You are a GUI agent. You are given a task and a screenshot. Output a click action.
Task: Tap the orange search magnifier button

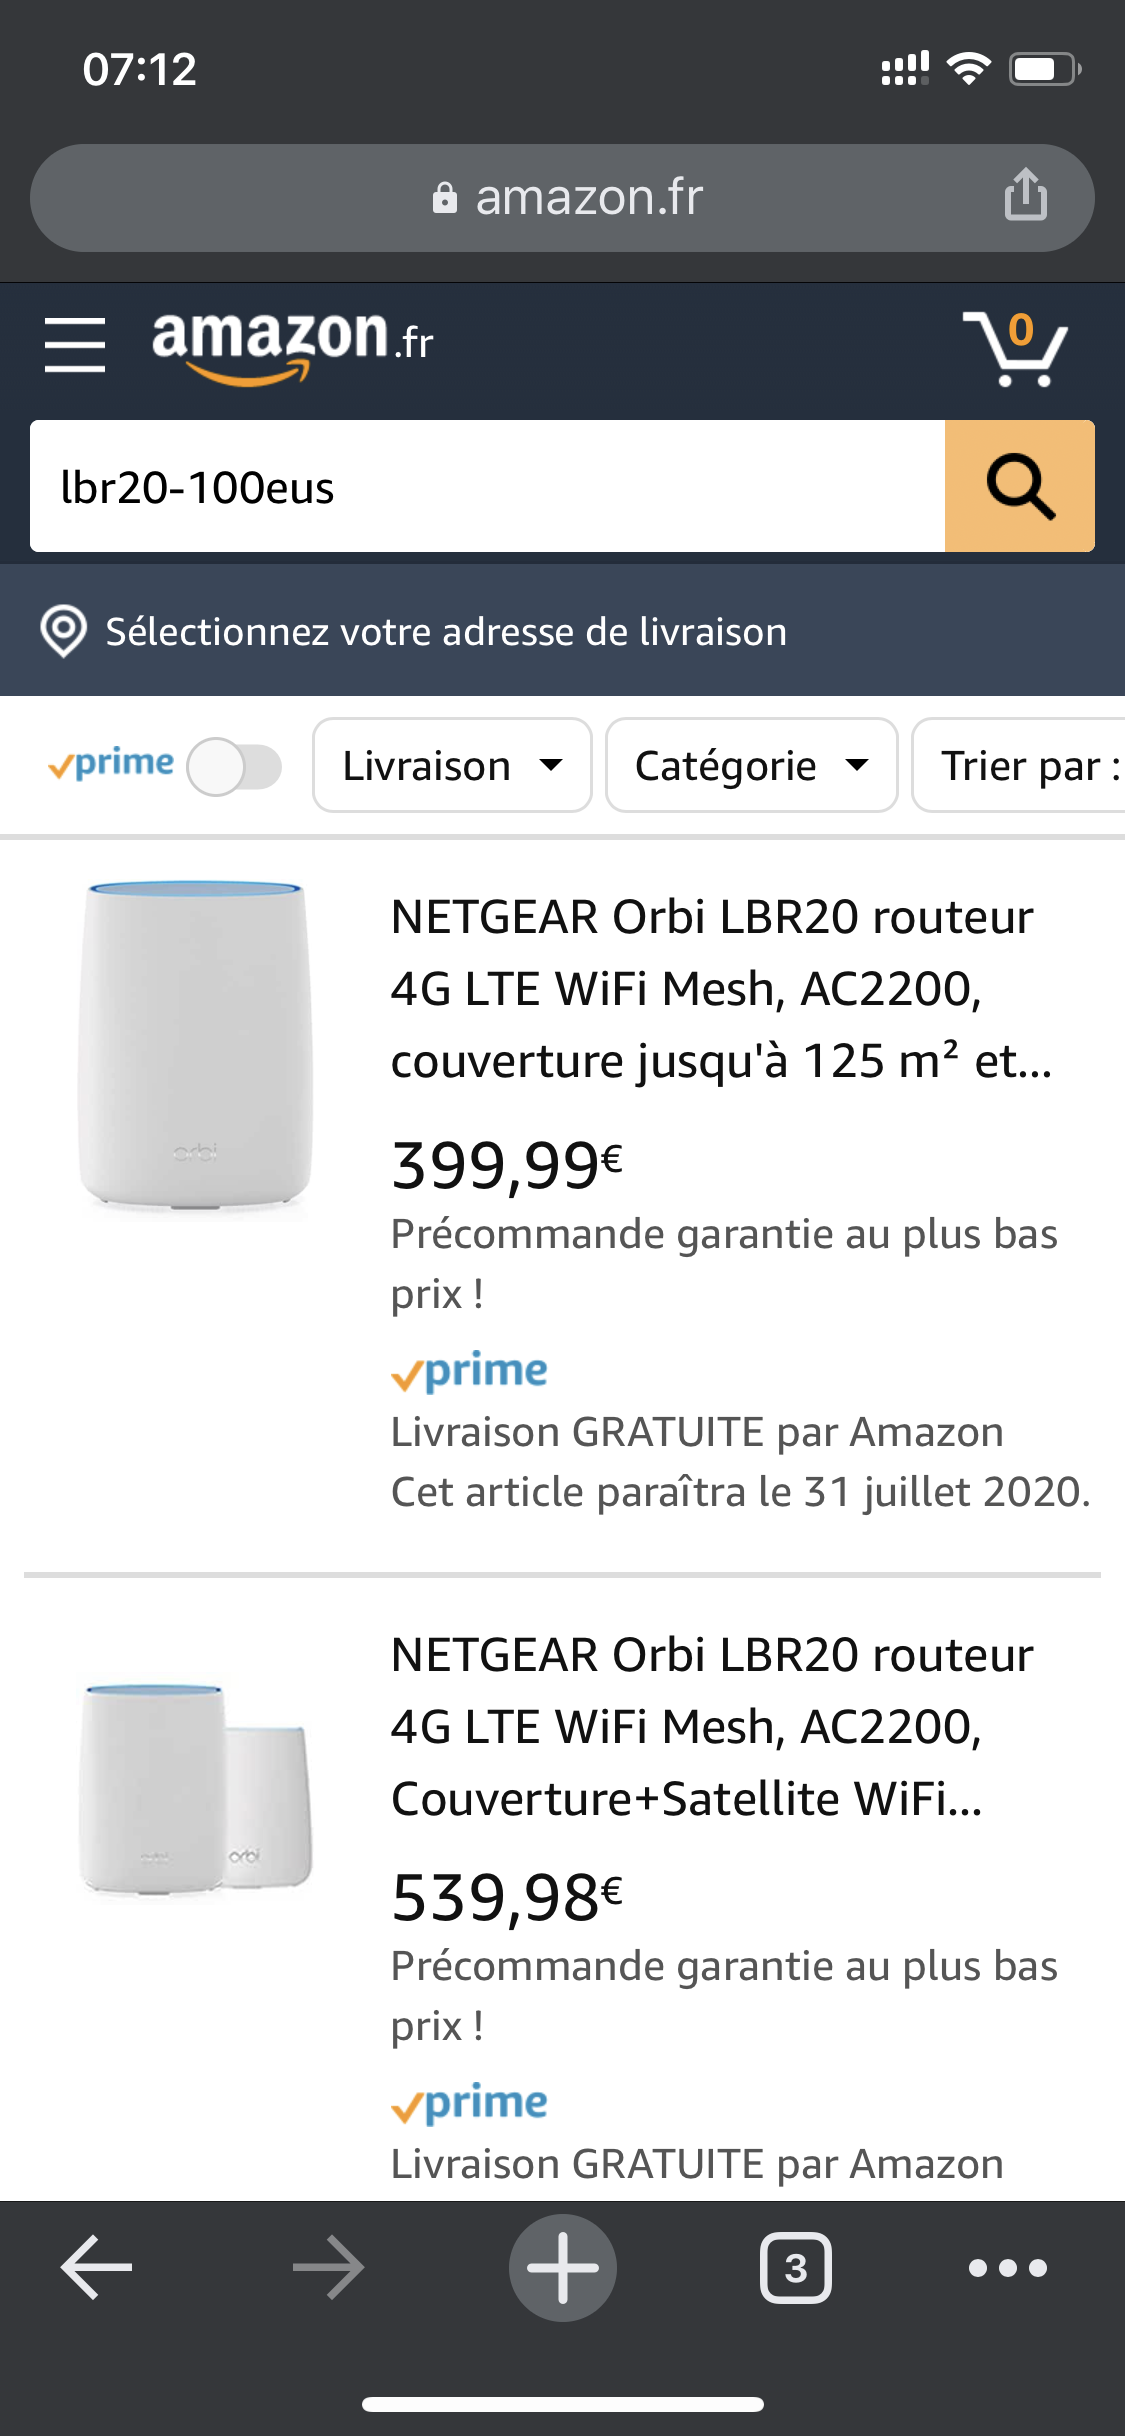click(1019, 487)
